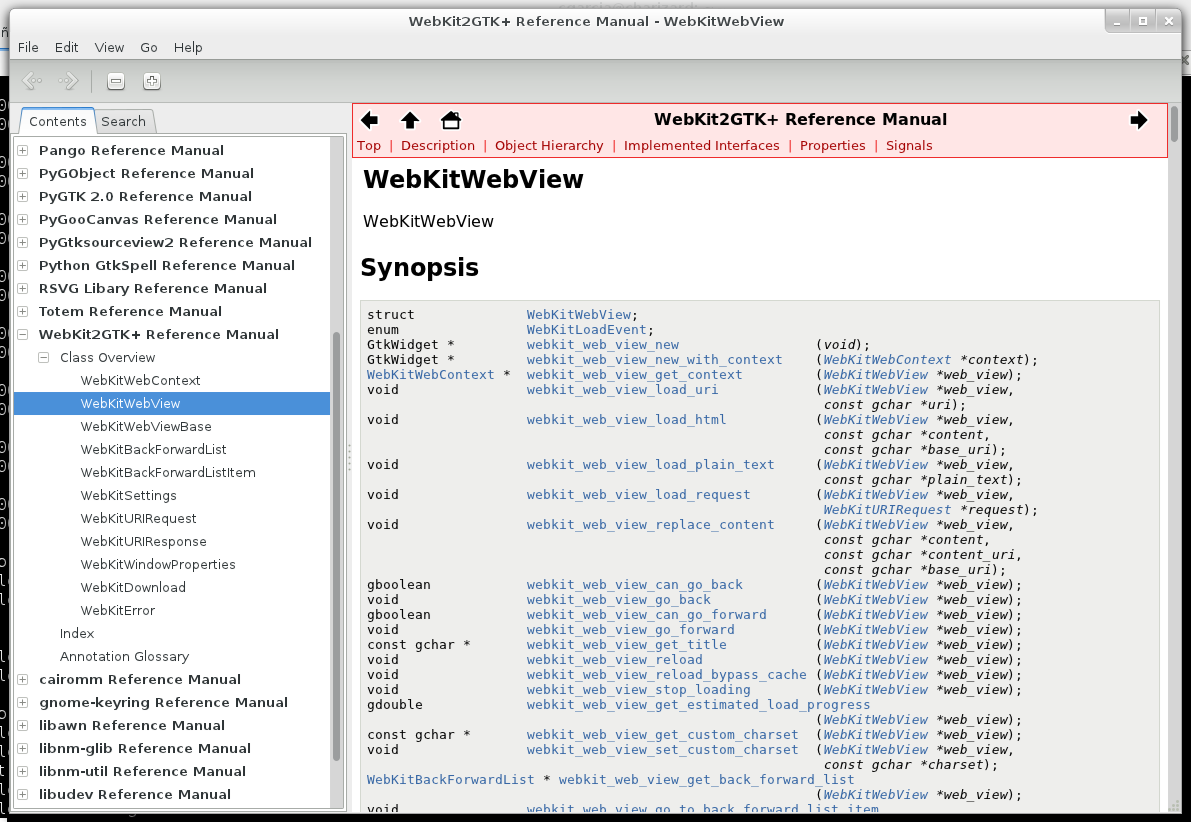Open webkit_web_view_load_html function link
Screen dimensions: 1191x822
tap(626, 419)
